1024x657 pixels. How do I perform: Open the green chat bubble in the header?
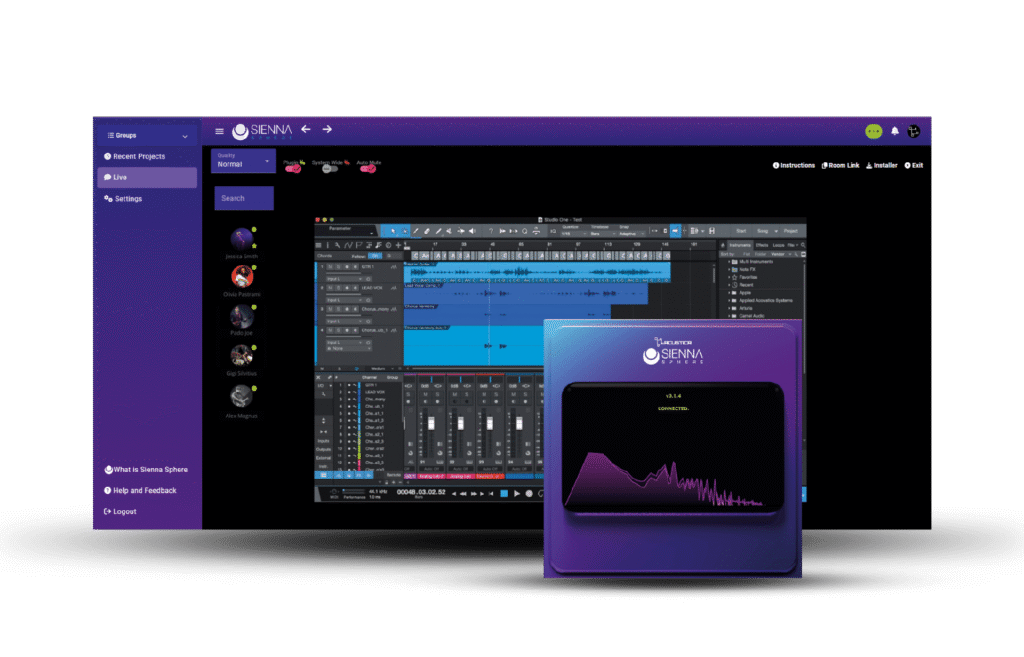click(873, 131)
